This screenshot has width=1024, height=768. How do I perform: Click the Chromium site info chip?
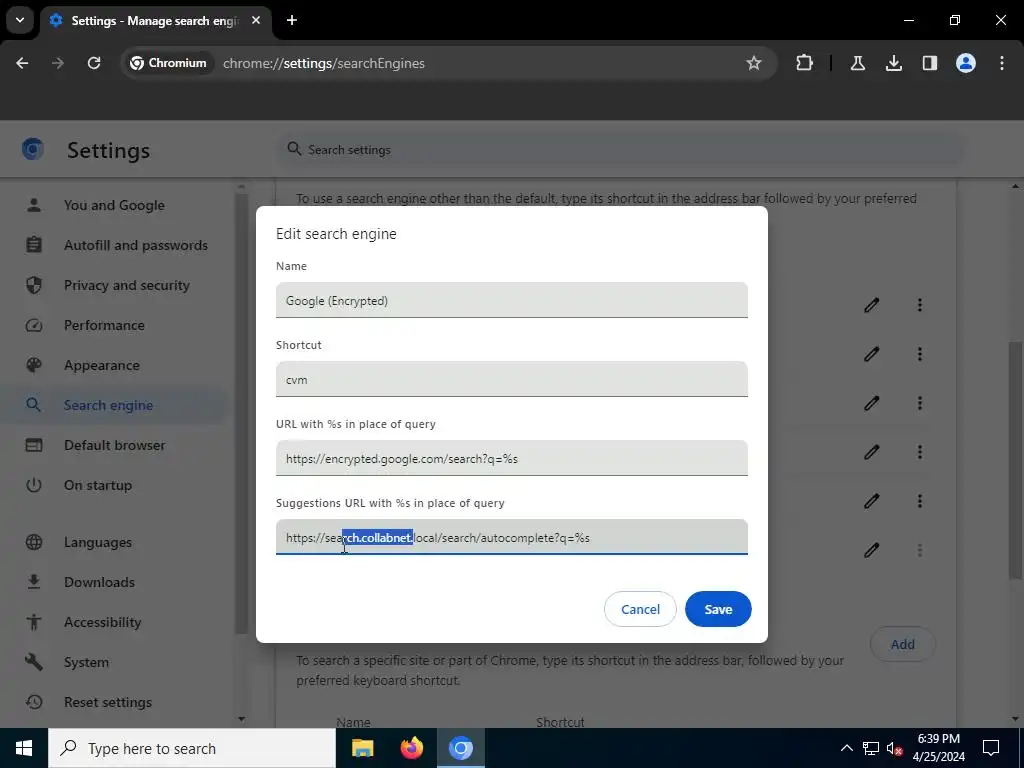168,63
